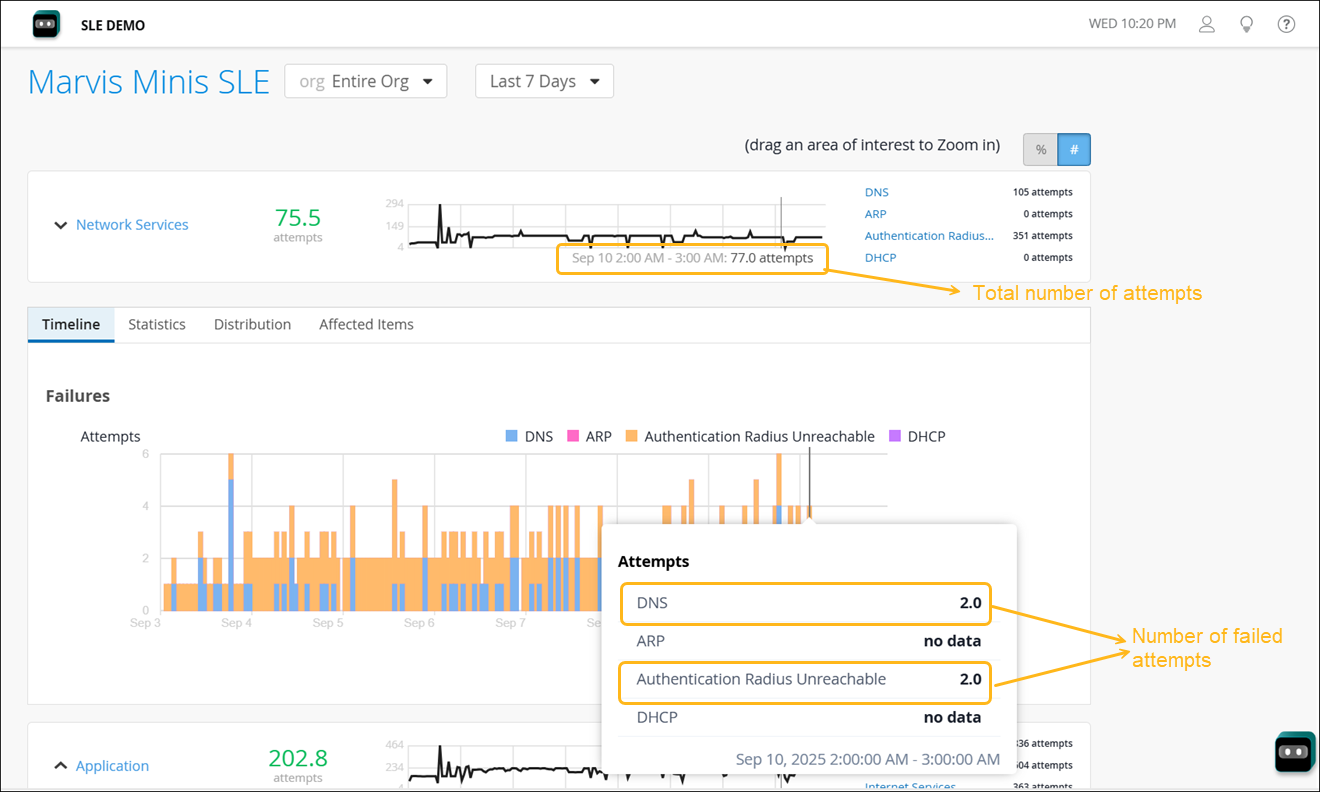Select the Affected Items tab
1320x792 pixels.
tap(366, 324)
